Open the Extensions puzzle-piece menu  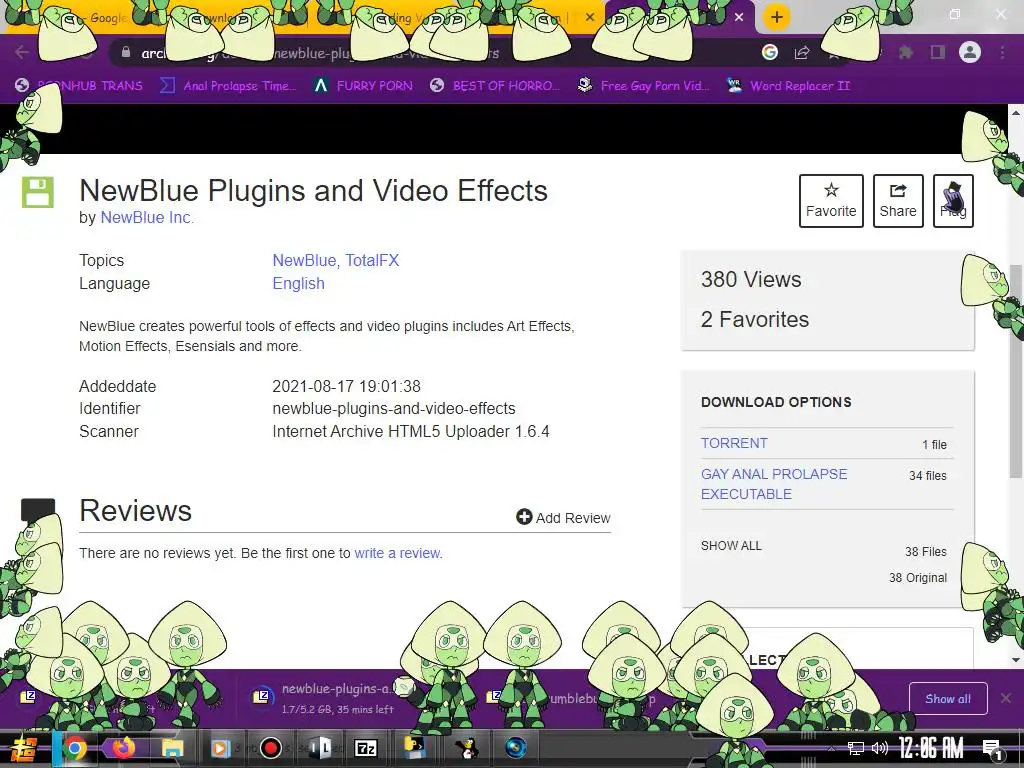tap(906, 52)
